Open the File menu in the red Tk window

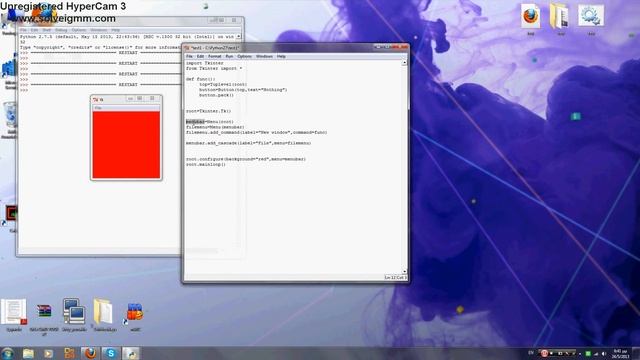pos(98,108)
